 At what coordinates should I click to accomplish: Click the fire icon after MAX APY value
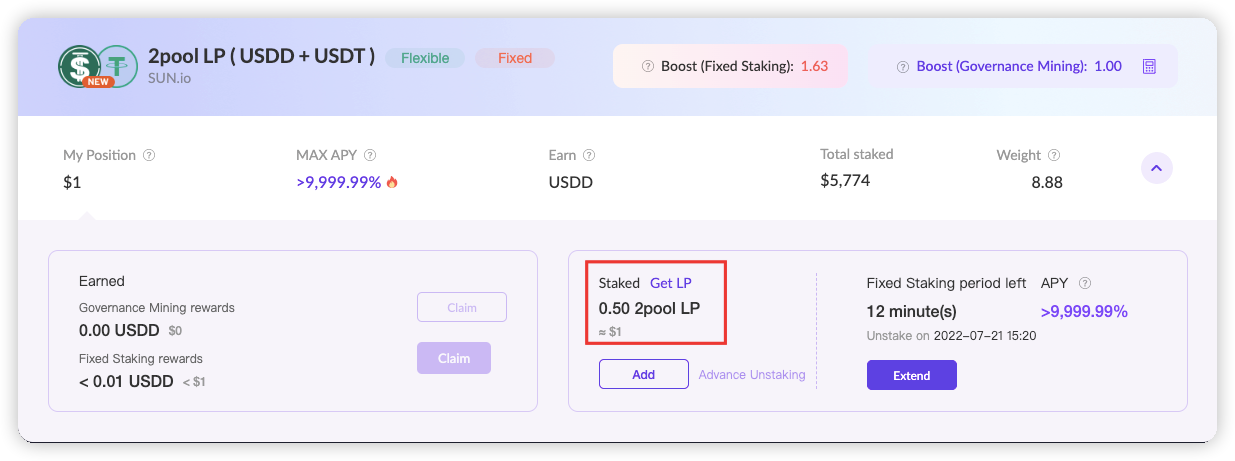pyautogui.click(x=392, y=182)
